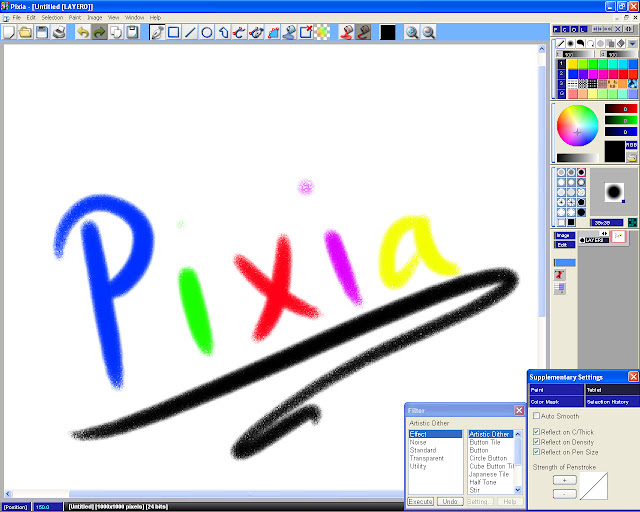The image size is (640, 512).
Task: Redo with the green arrow icon
Action: click(99, 32)
